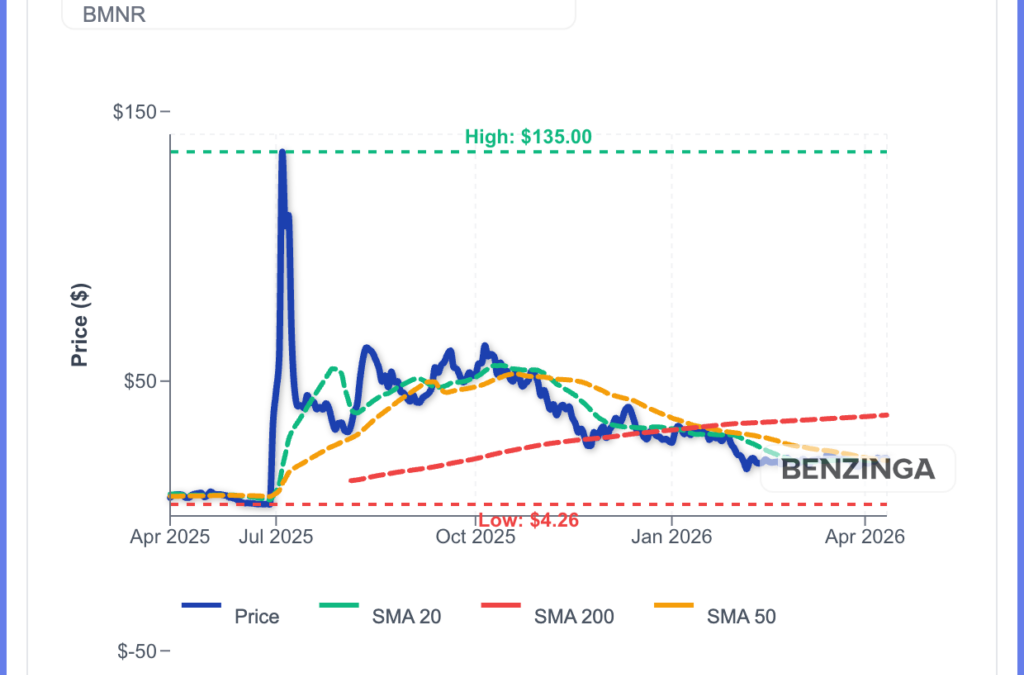1024x675 pixels.
Task: Click the Low: $4.26 annotation label
Action: [x=529, y=520]
